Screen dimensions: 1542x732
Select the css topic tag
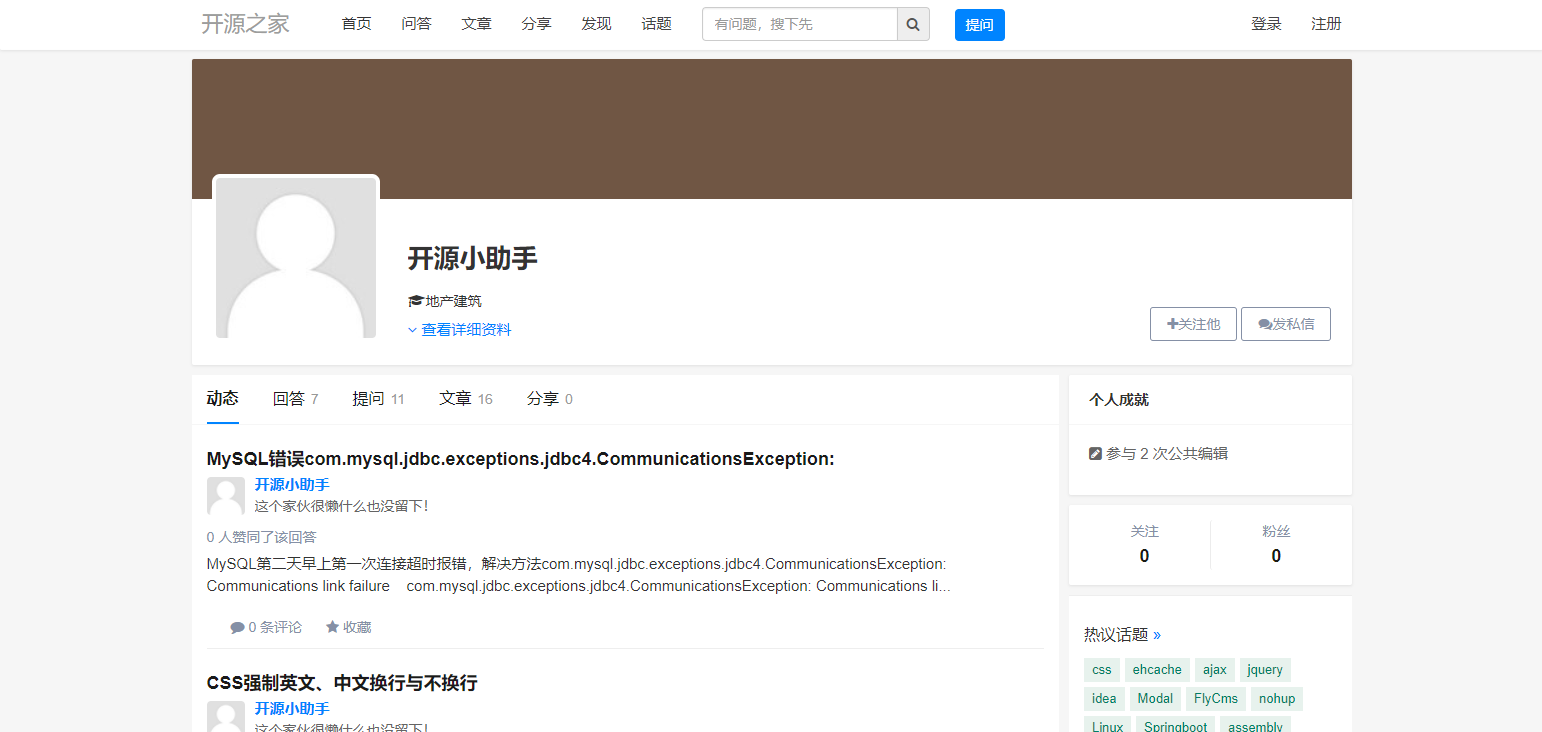tap(1102, 670)
